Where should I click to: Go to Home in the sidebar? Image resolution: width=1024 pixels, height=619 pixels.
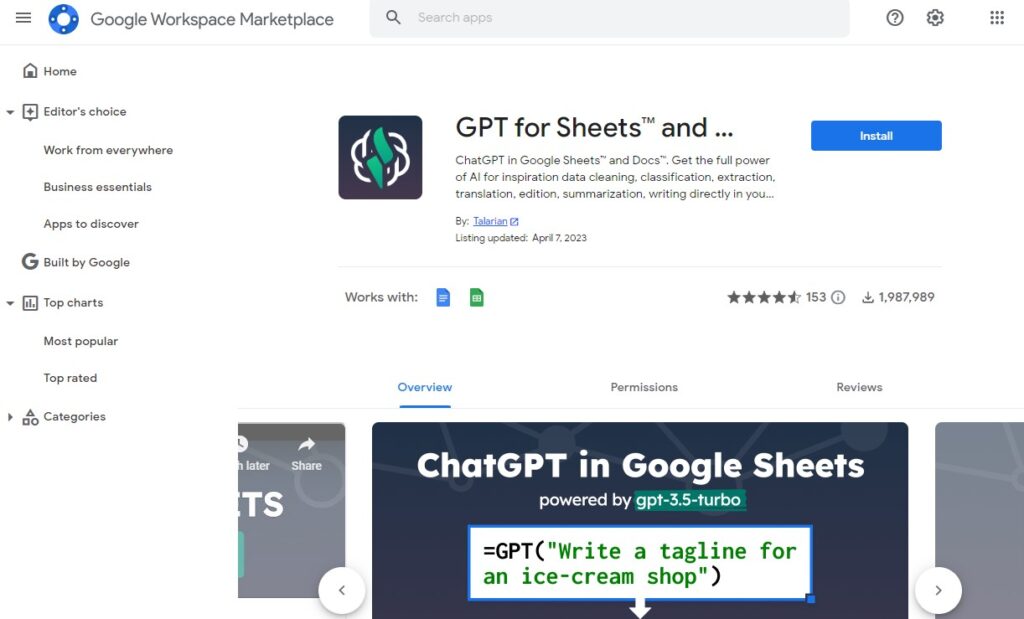[59, 71]
